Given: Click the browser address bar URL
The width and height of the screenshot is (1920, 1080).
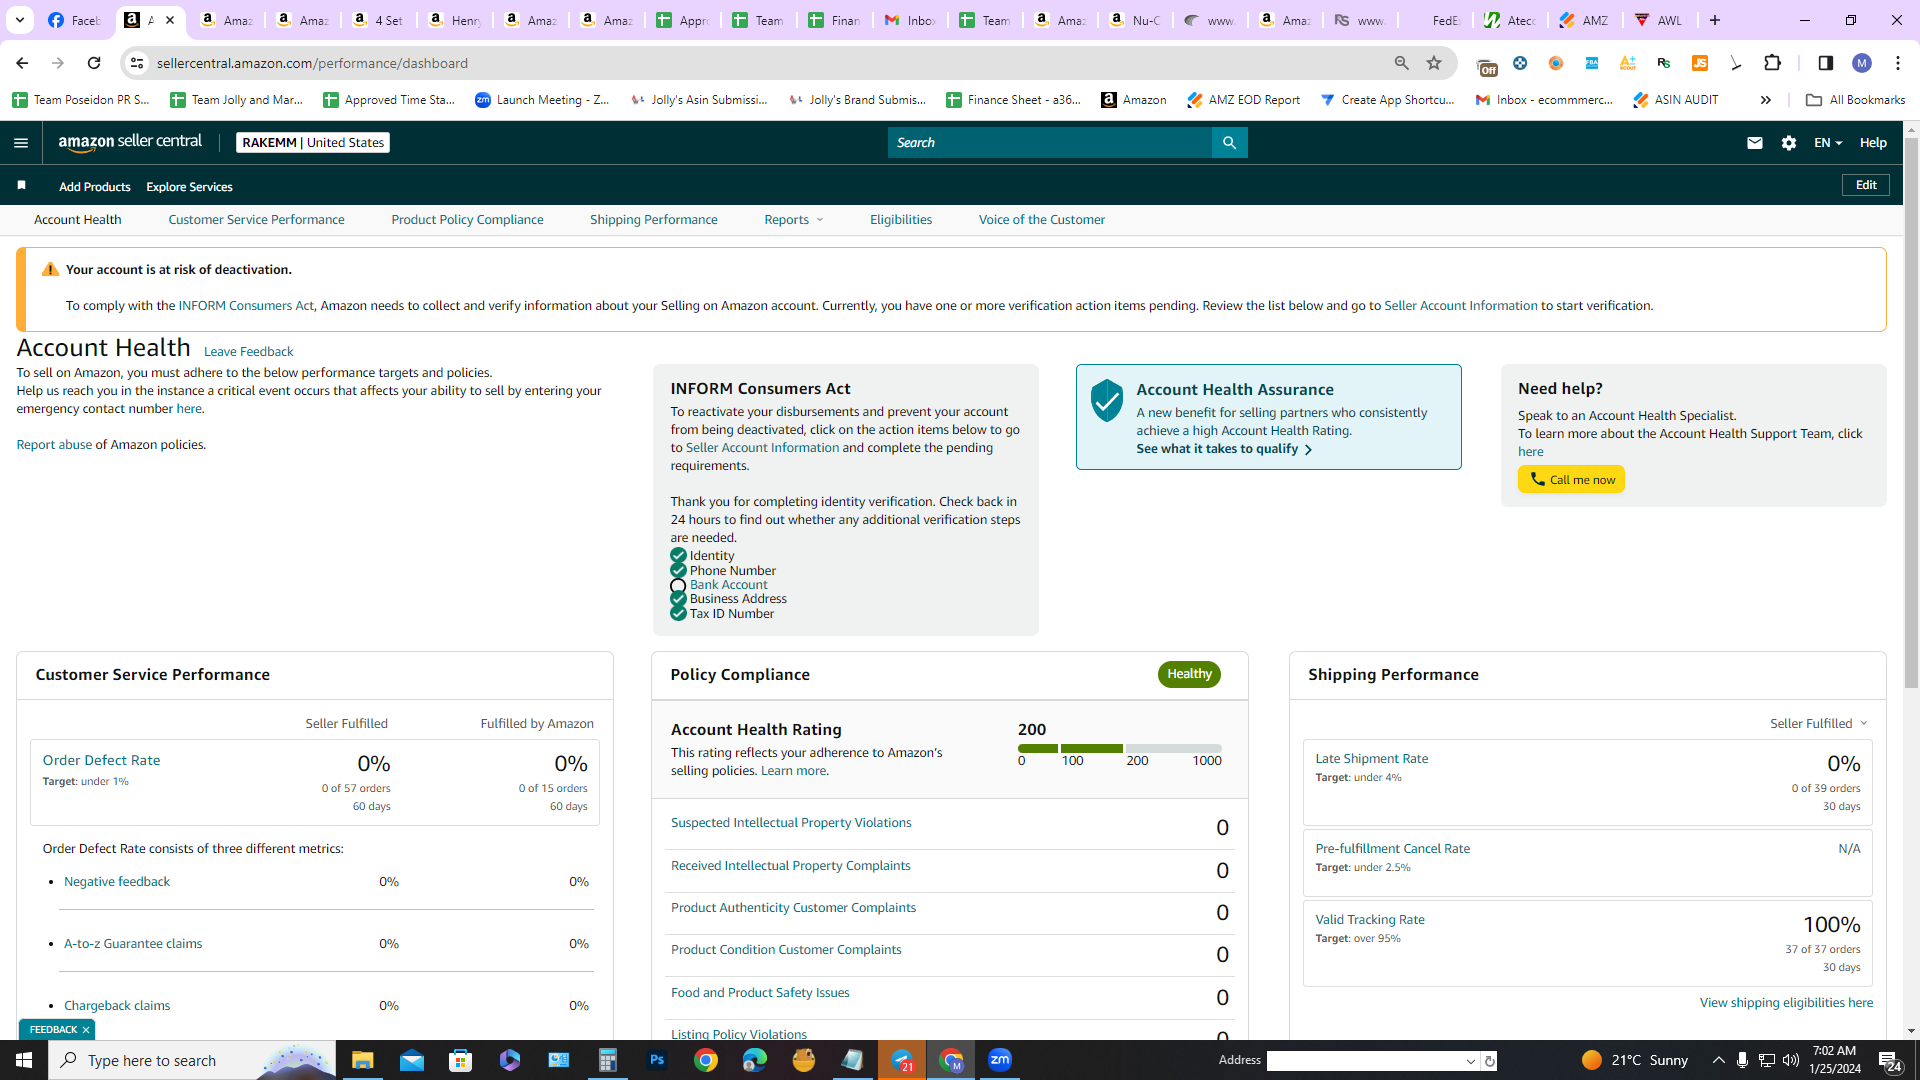Looking at the screenshot, I should click(x=312, y=63).
